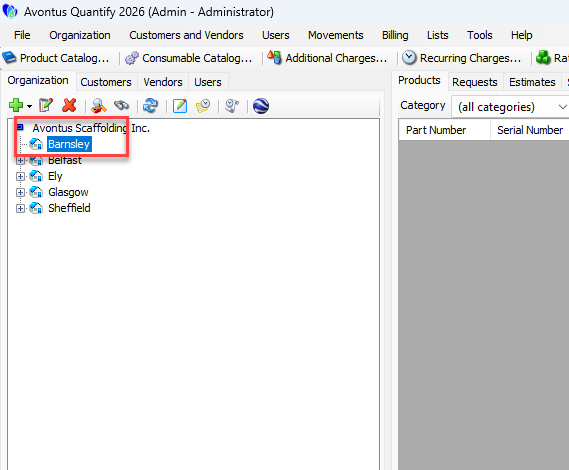Switch to the Products tab
Viewport: 569px width, 470px height.
point(419,80)
